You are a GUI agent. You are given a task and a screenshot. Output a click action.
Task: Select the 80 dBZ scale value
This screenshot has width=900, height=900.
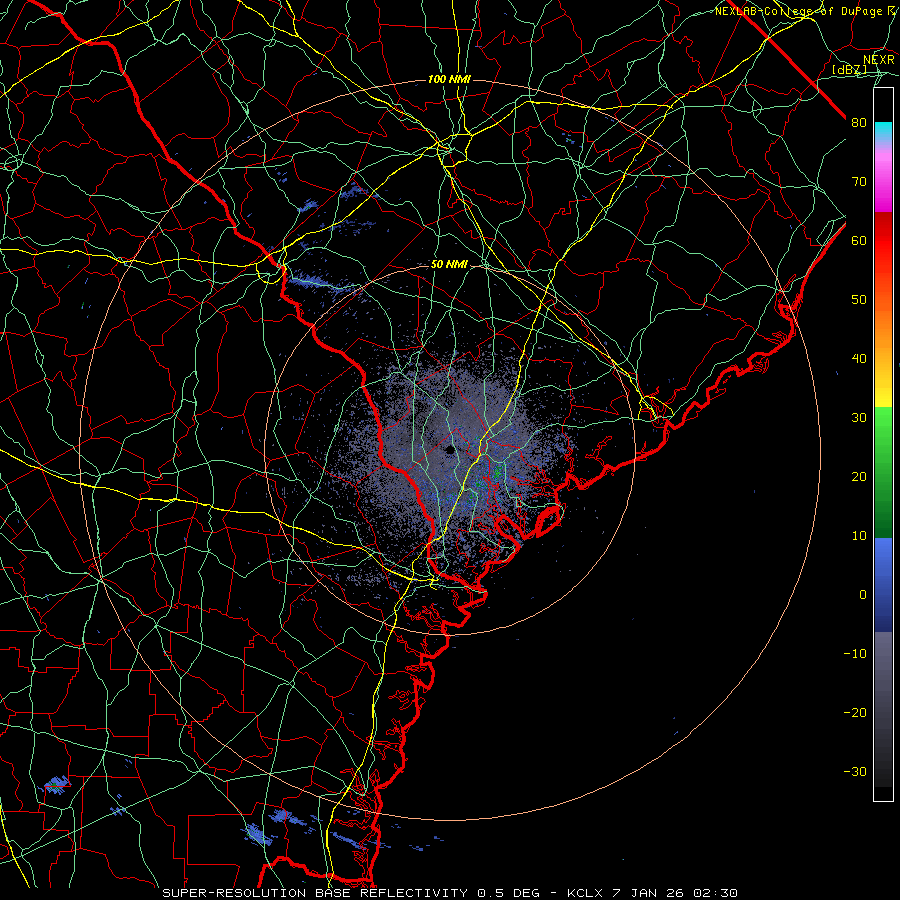pos(859,122)
